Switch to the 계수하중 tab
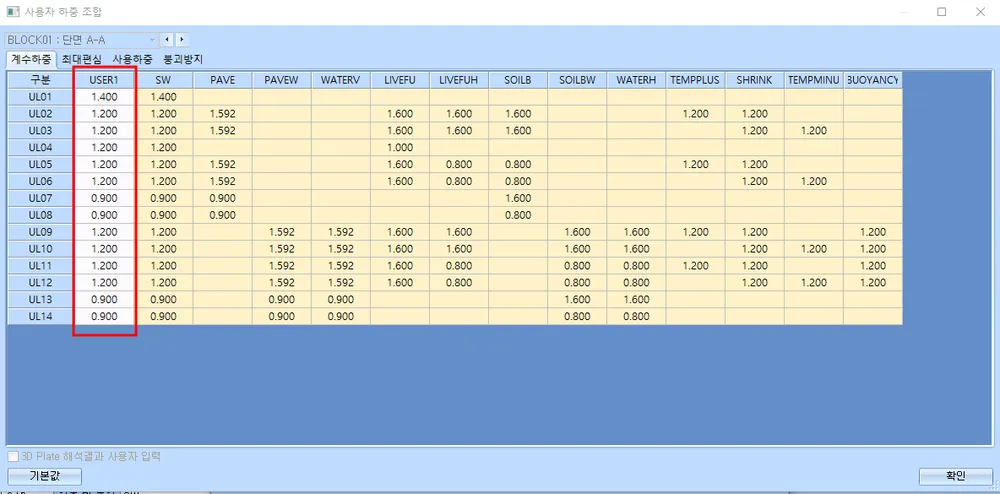 coord(31,59)
